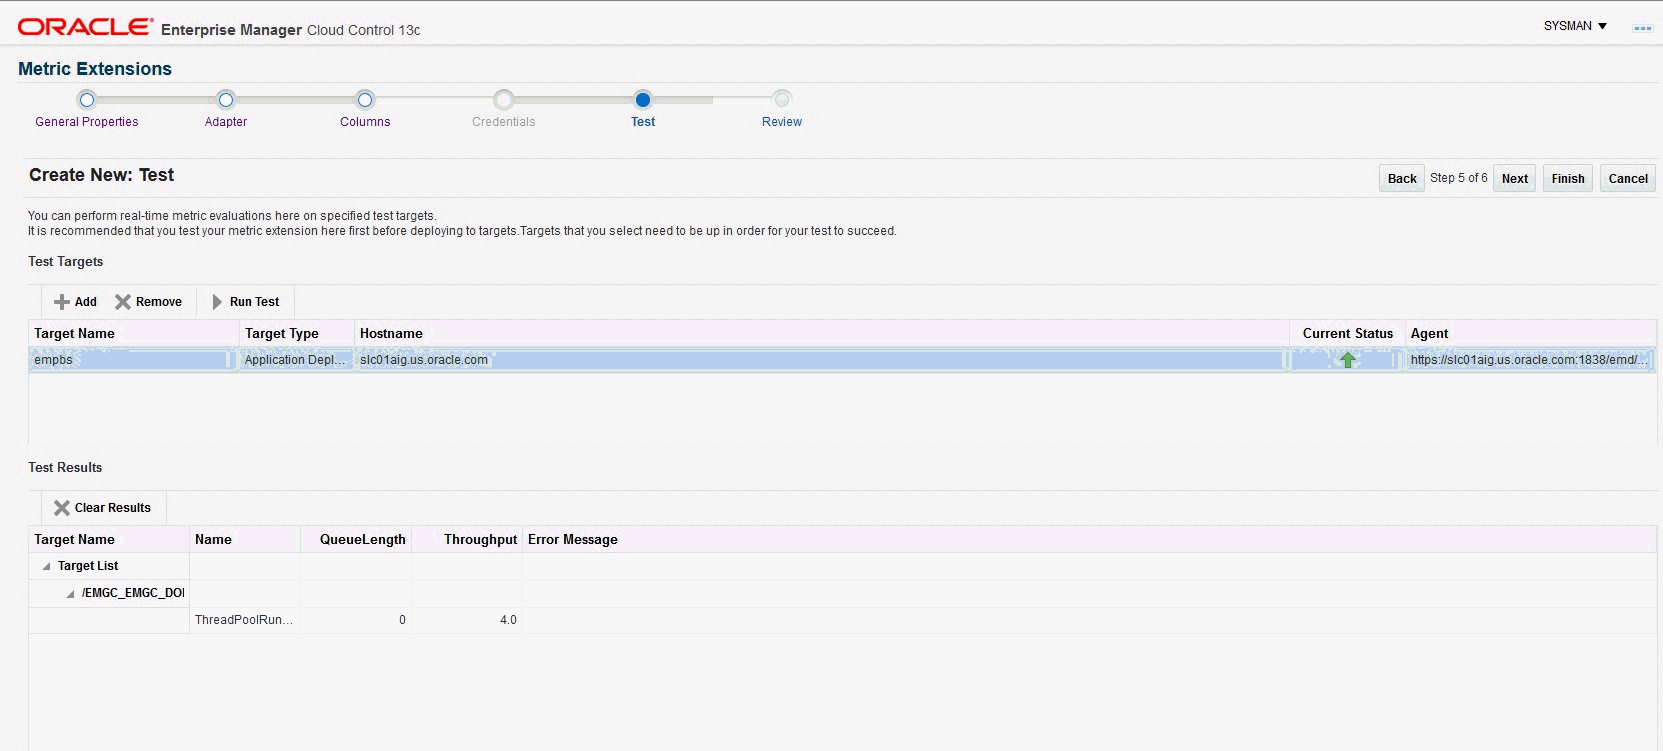Viewport: 1663px width, 751px height.
Task: Go to the Columns step
Action: click(365, 122)
